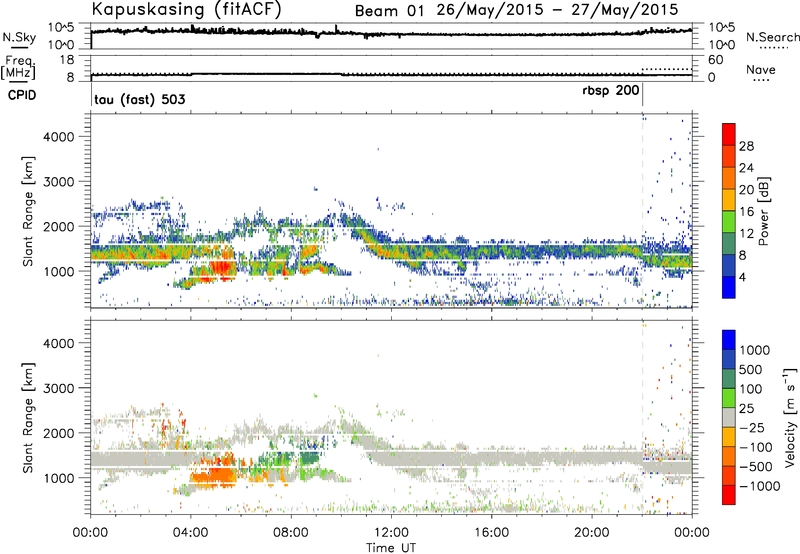This screenshot has height=554, width=800.
Task: Click the 'Time UT' axis label
Action: point(391,548)
